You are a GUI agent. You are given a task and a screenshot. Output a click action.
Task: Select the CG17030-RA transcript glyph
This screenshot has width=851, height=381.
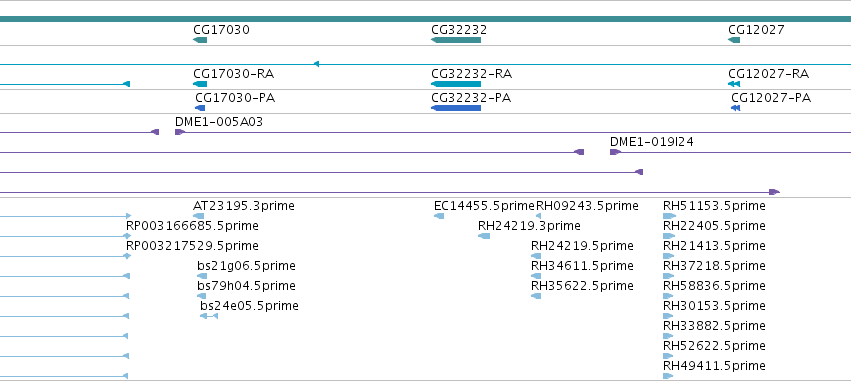200,84
